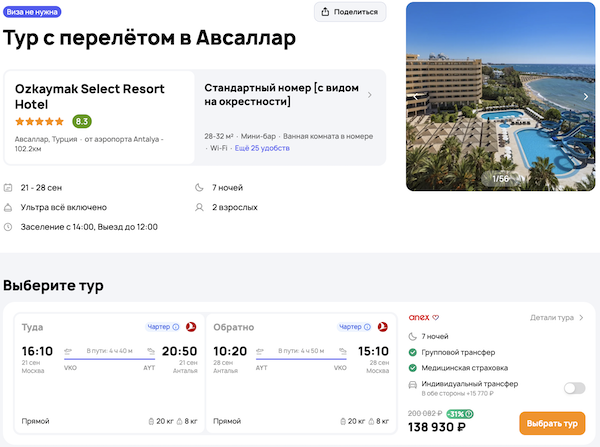This screenshot has width=600, height=447.
Task: Open Детали тура tour details
Action: (x=557, y=318)
